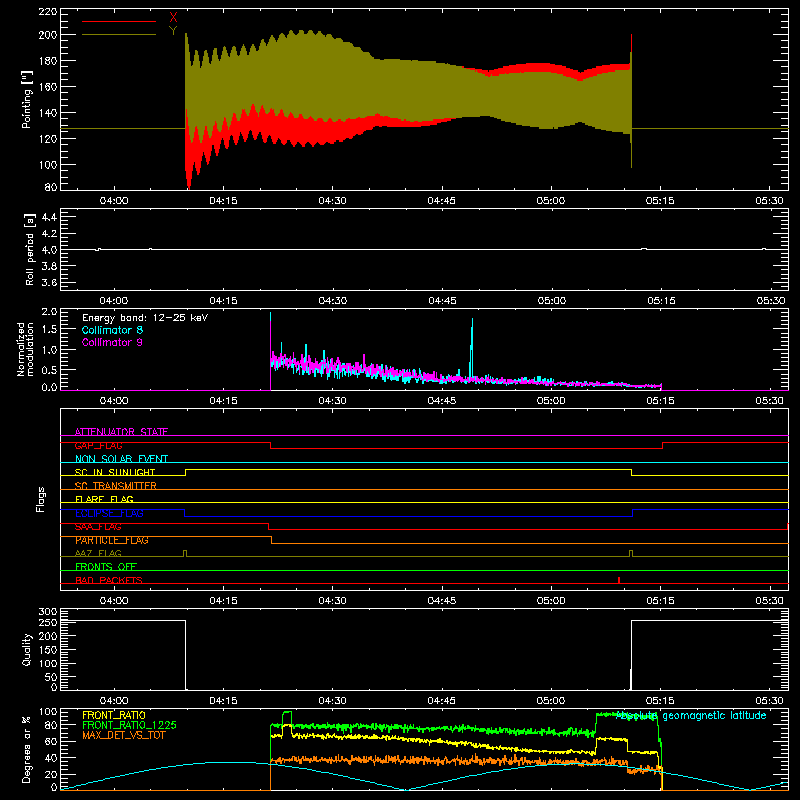This screenshot has width=800, height=800.
Task: Click the first AAZ_FLAG pulse
Action: pos(185,553)
